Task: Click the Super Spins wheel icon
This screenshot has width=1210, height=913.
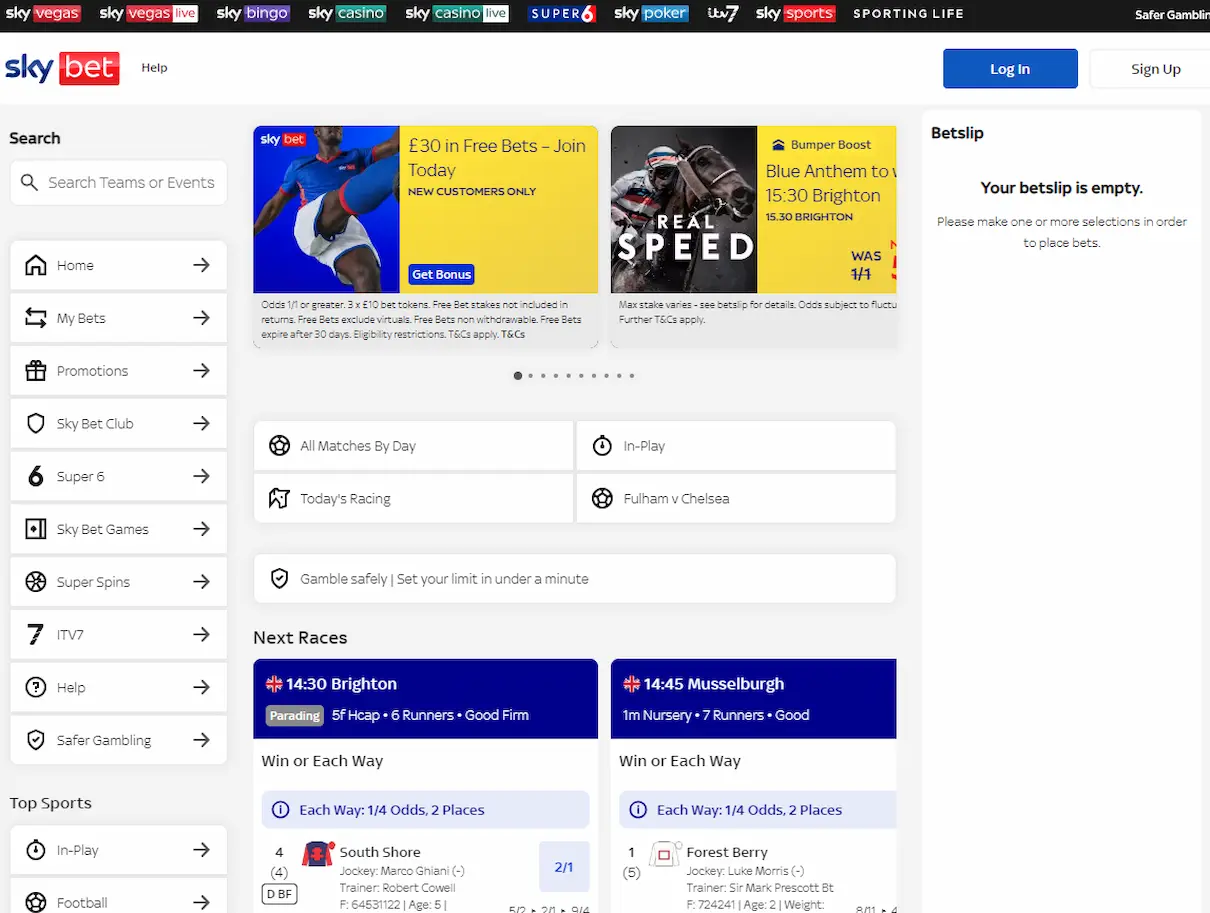Action: pos(36,582)
